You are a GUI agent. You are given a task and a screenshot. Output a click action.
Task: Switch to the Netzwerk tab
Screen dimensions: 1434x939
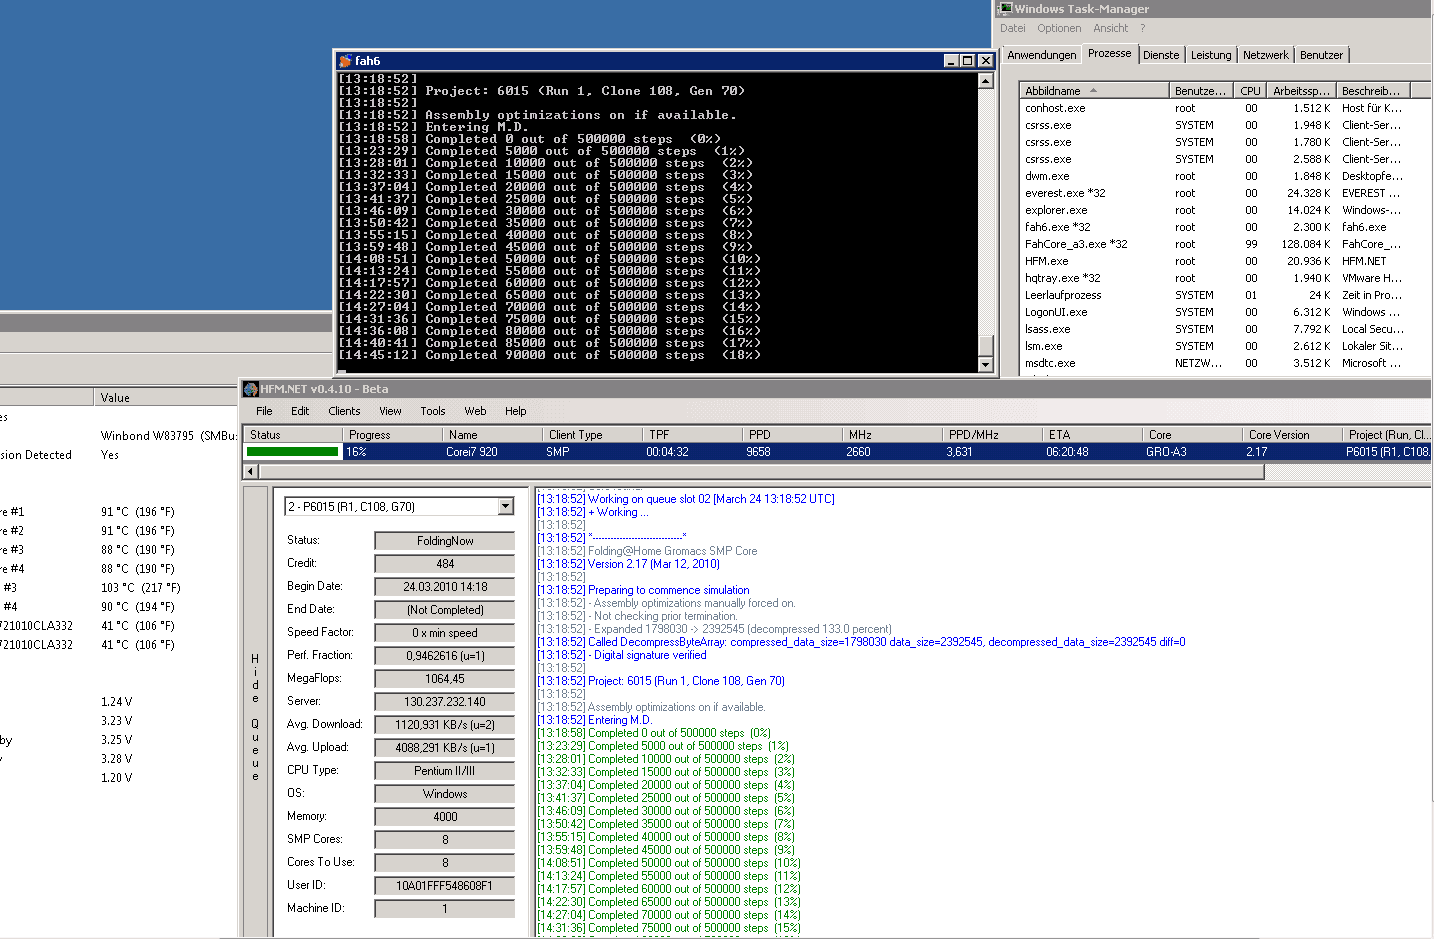pyautogui.click(x=1266, y=55)
